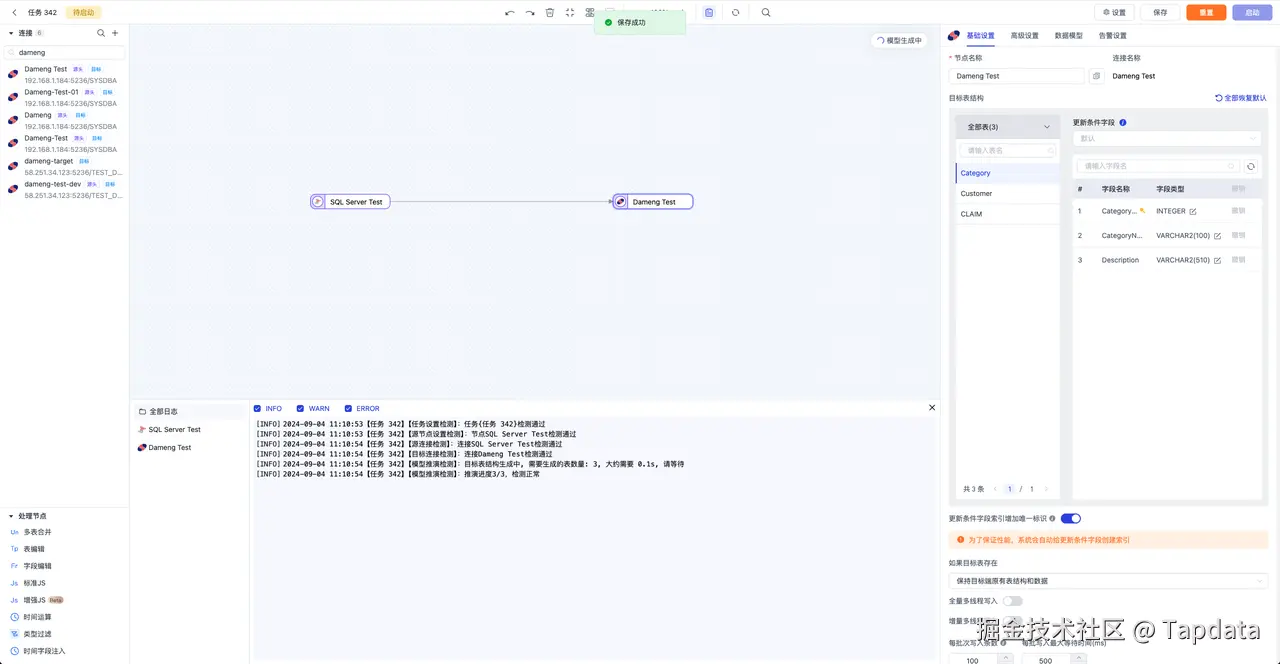Collapse the 处理节点 section arrow
Screen dimensions: 1280x664
coord(11,516)
